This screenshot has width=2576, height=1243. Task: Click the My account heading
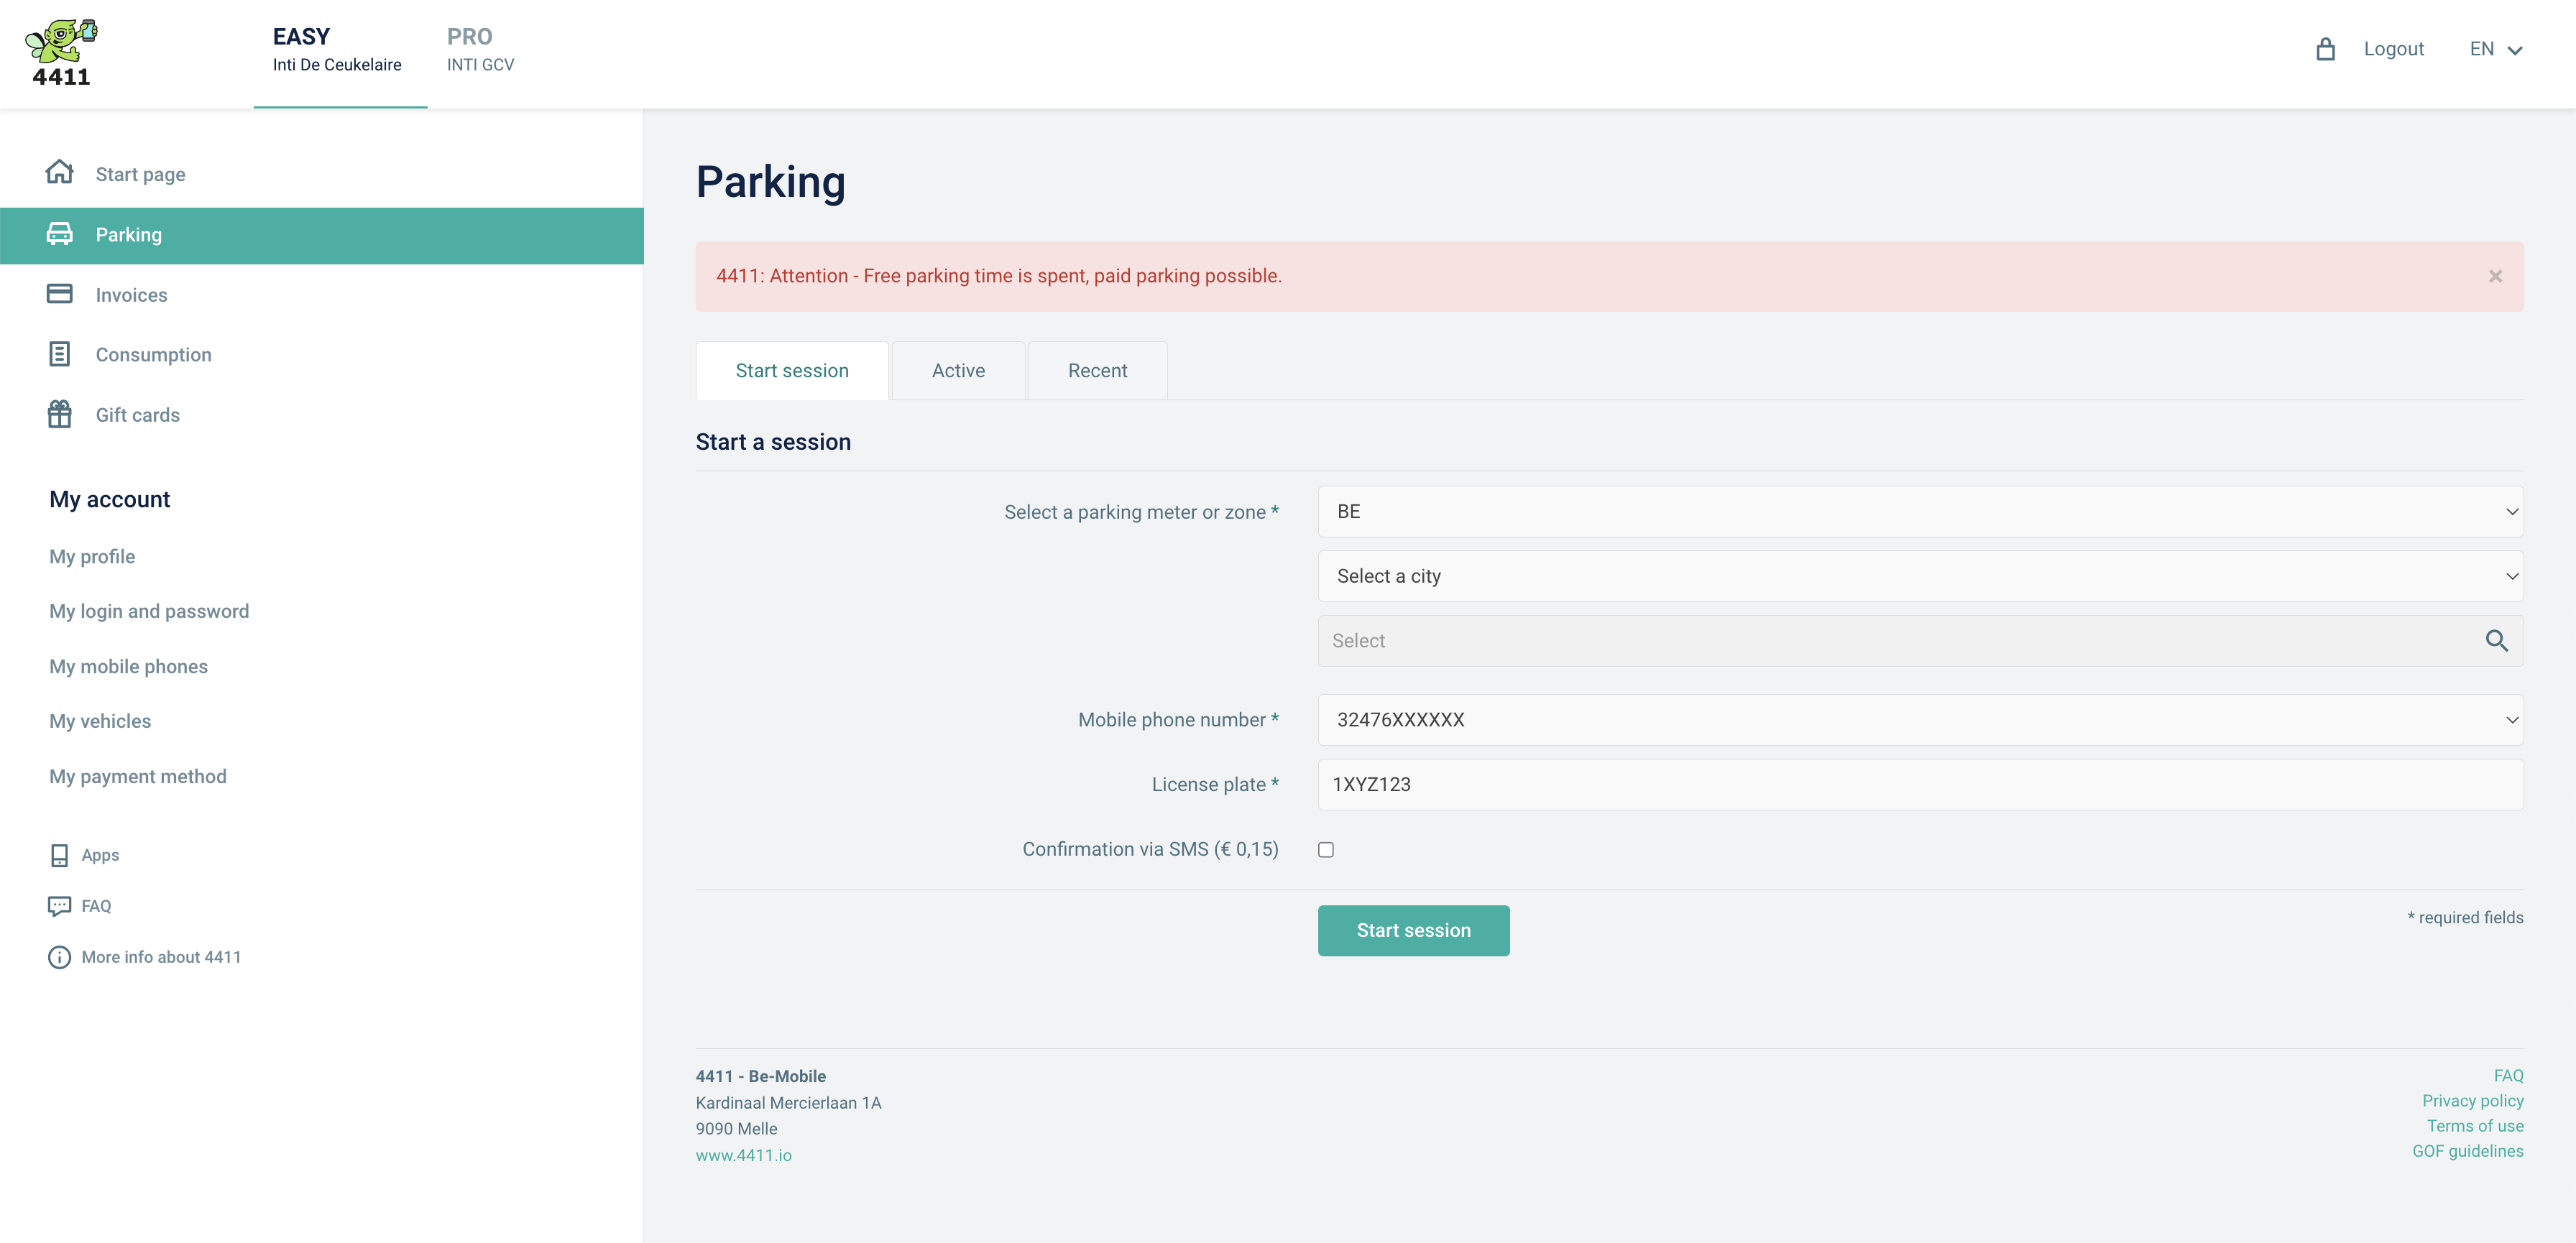pos(110,500)
